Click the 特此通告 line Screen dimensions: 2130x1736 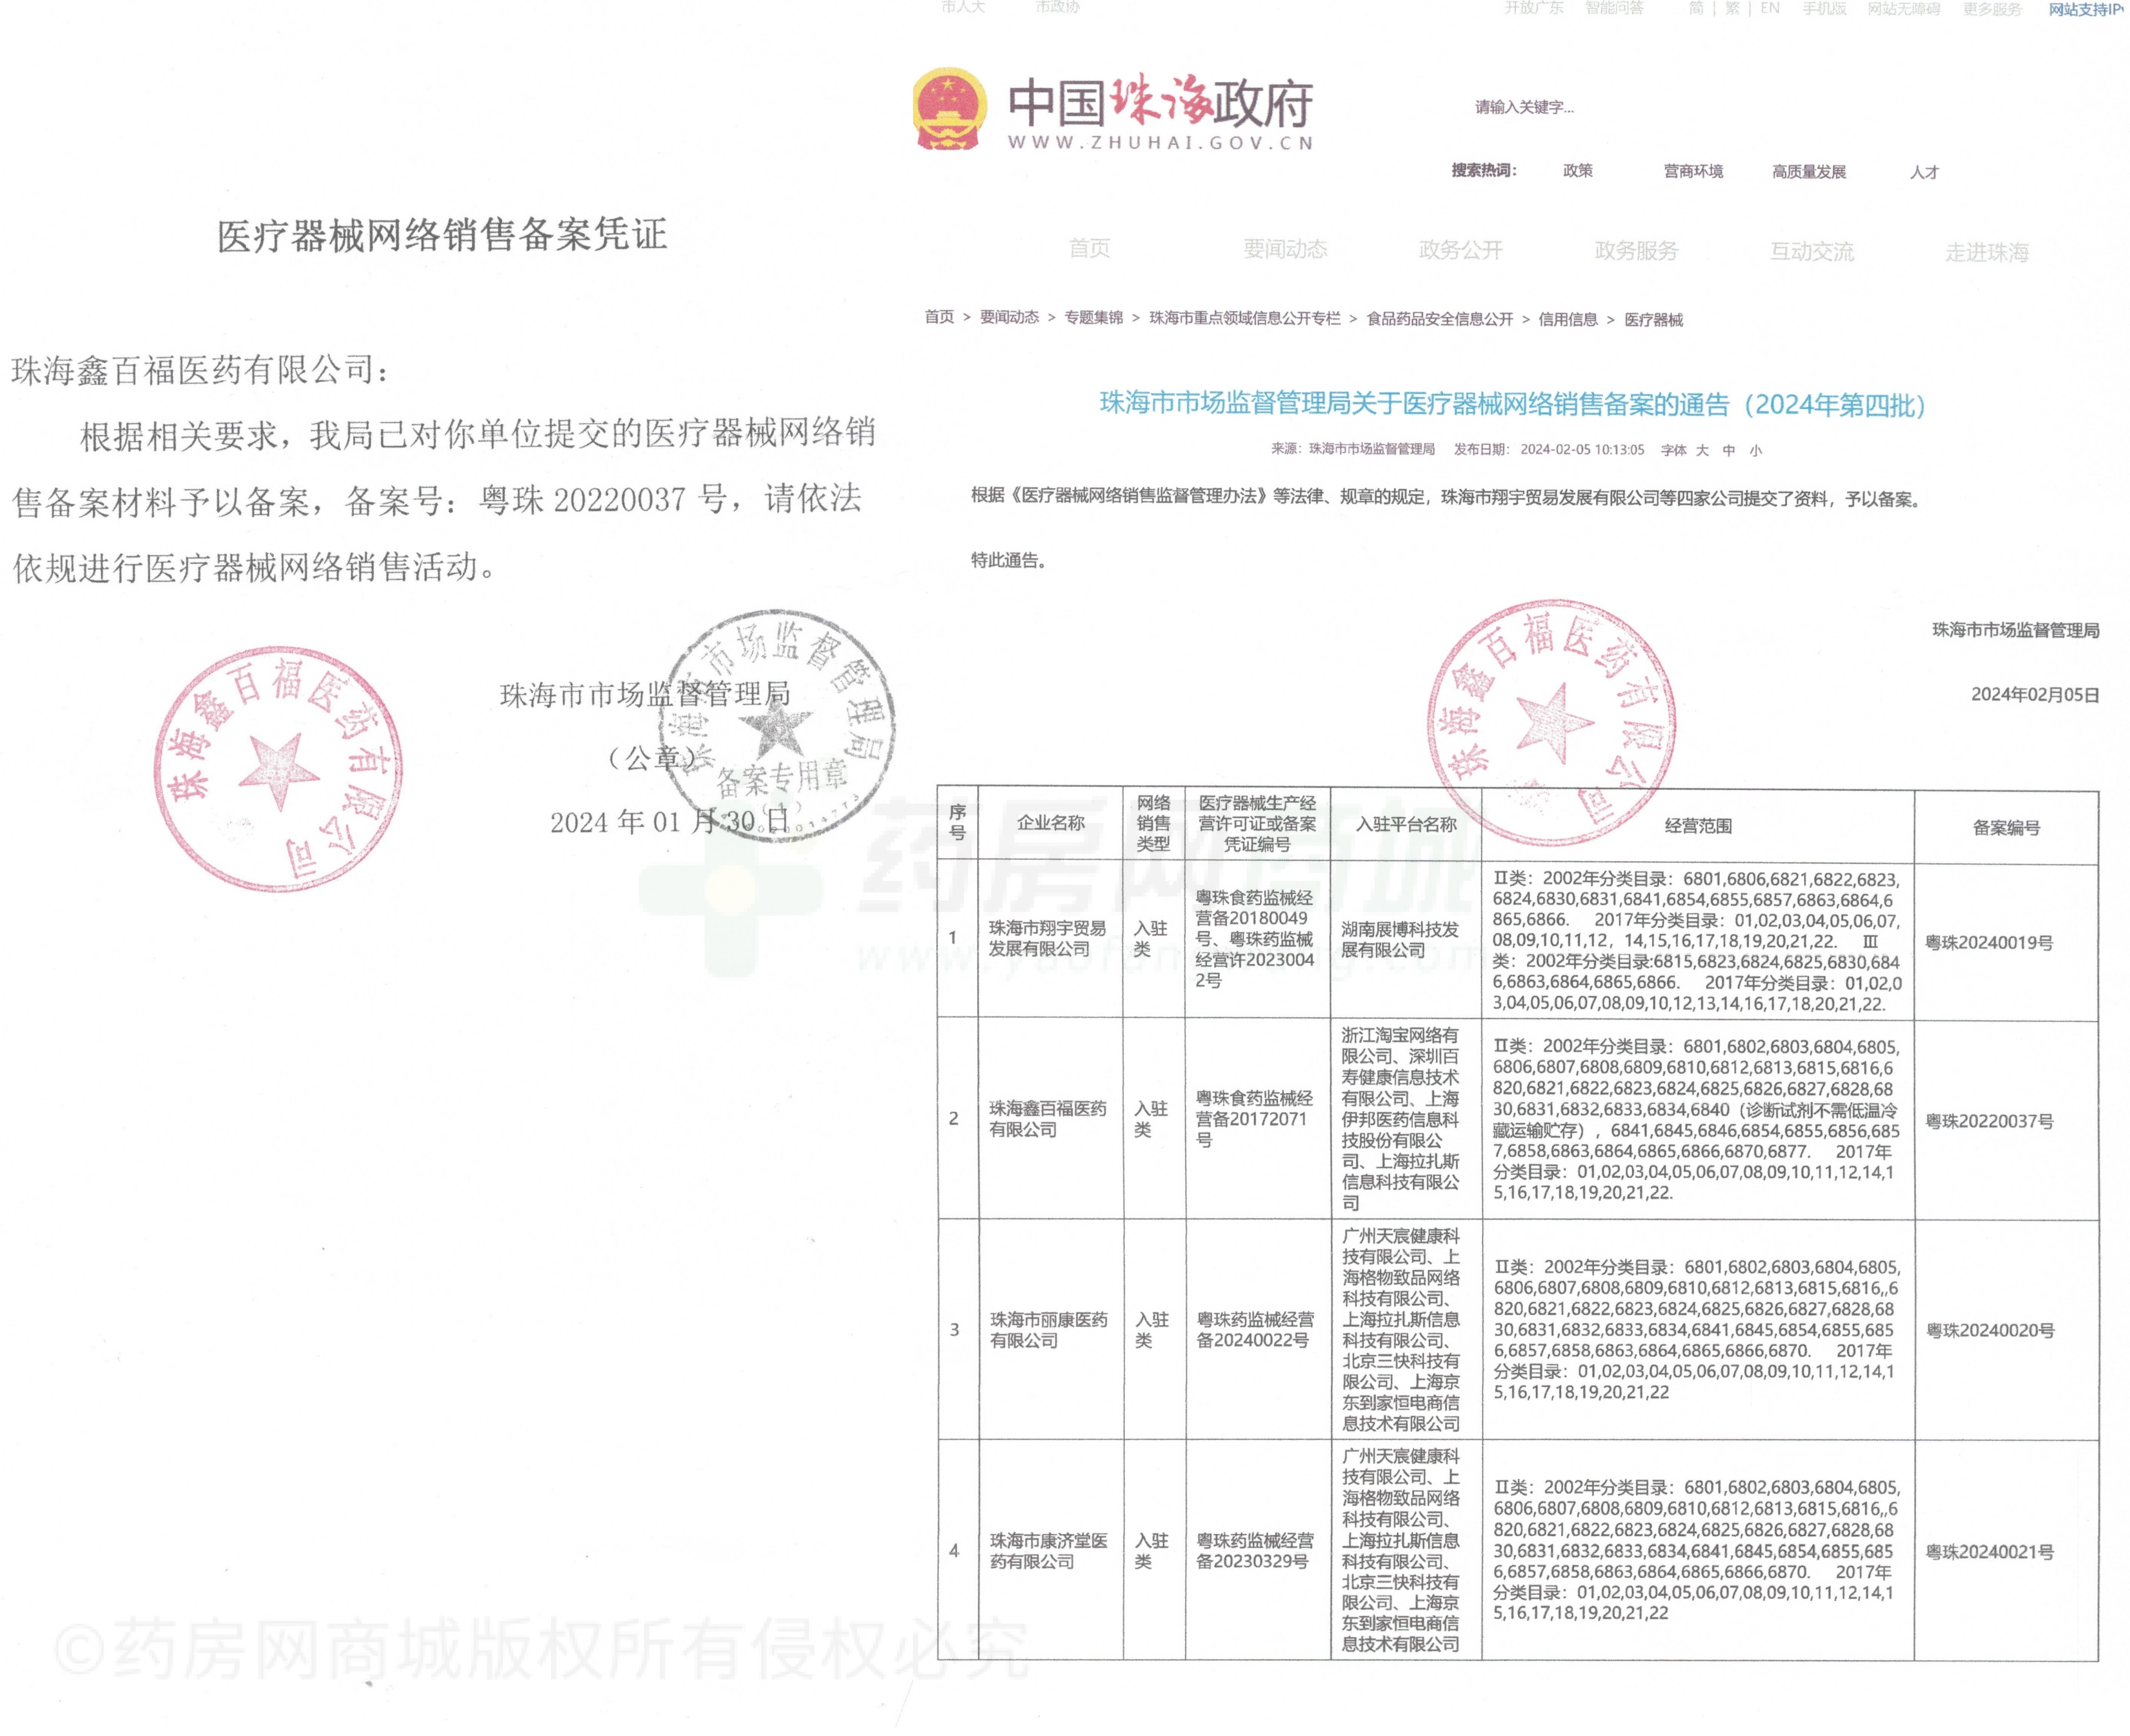[x=1009, y=560]
